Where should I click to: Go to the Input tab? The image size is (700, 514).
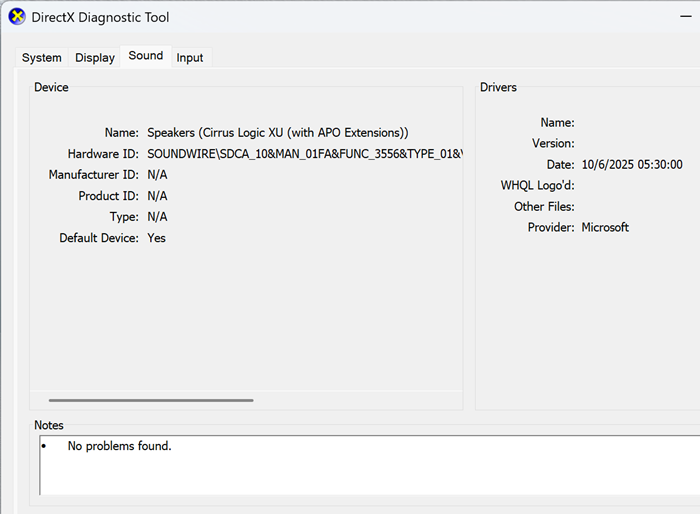tap(190, 58)
